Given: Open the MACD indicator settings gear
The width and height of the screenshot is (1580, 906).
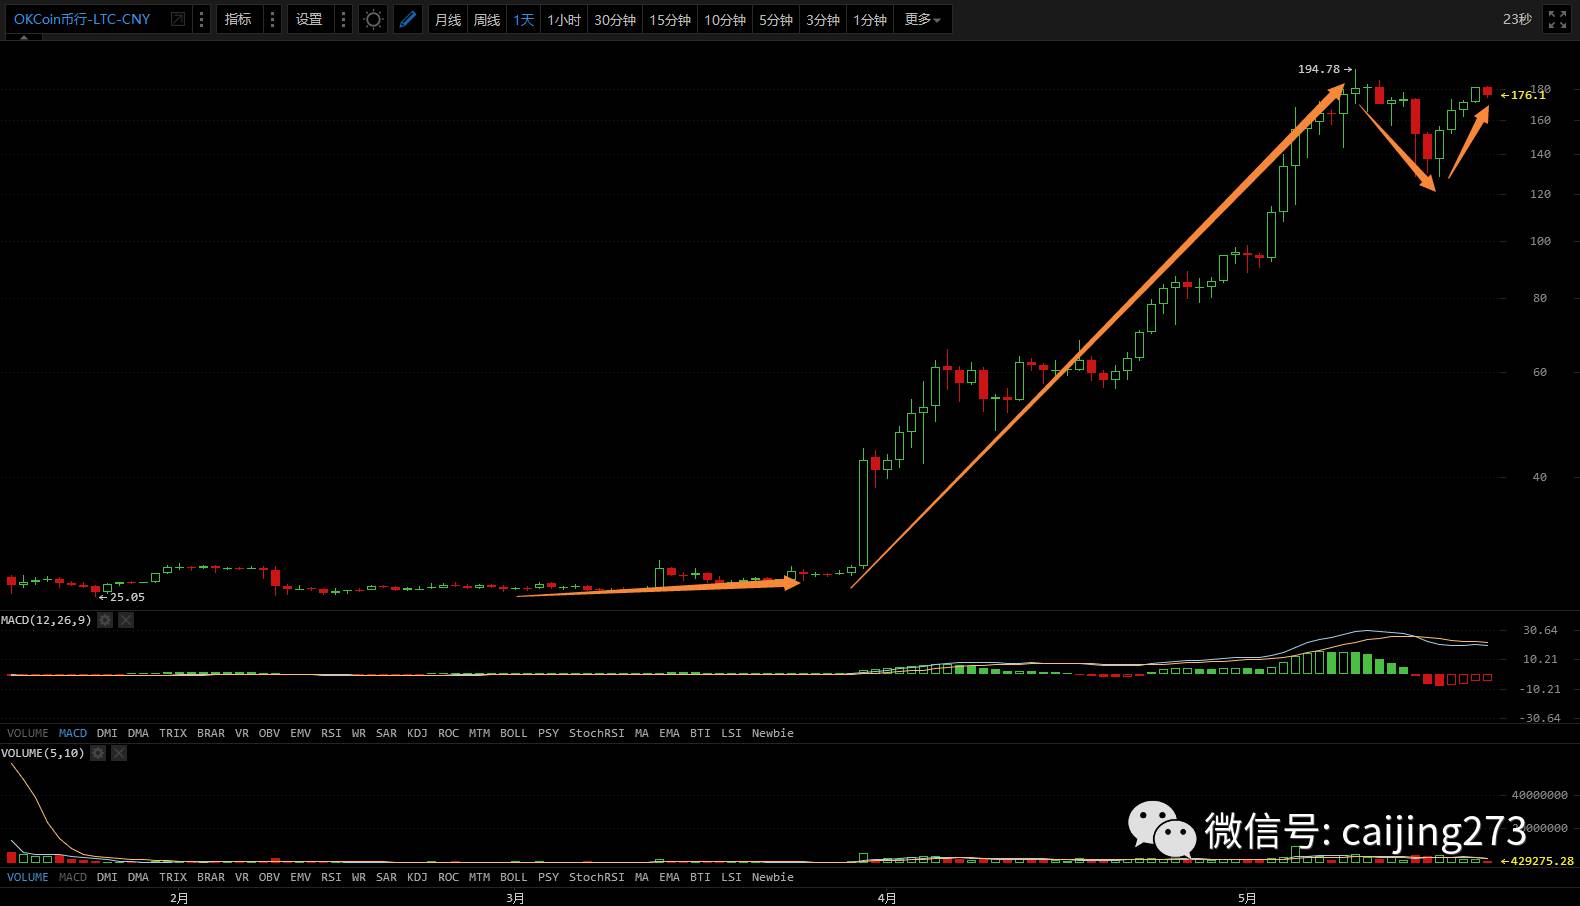Looking at the screenshot, I should pos(105,620).
